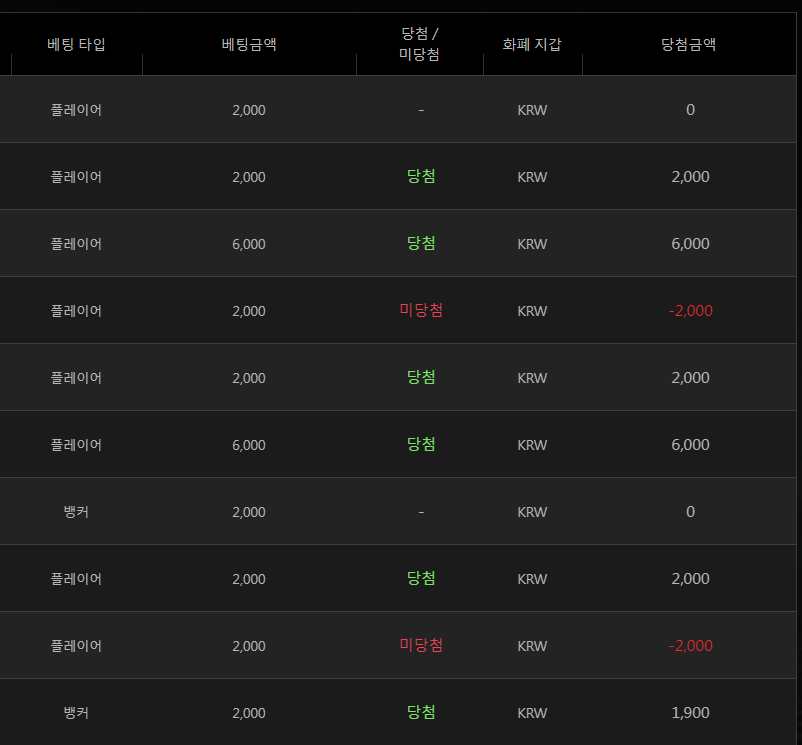This screenshot has height=745, width=802.
Task: Select 뱅커 in the row with 1,900 winnings
Action: (x=76, y=713)
